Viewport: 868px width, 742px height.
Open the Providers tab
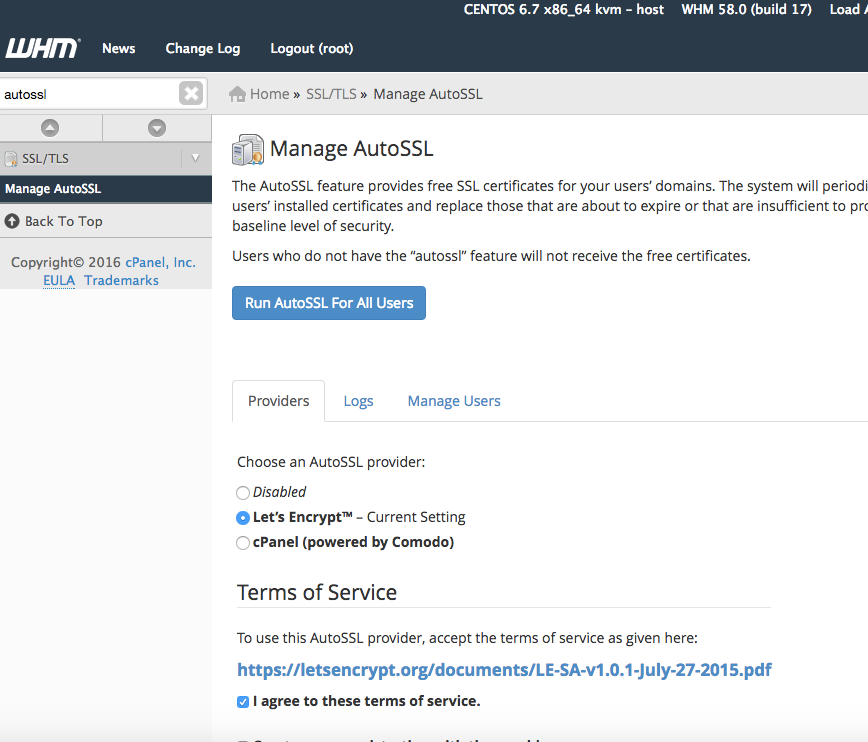[x=278, y=401]
